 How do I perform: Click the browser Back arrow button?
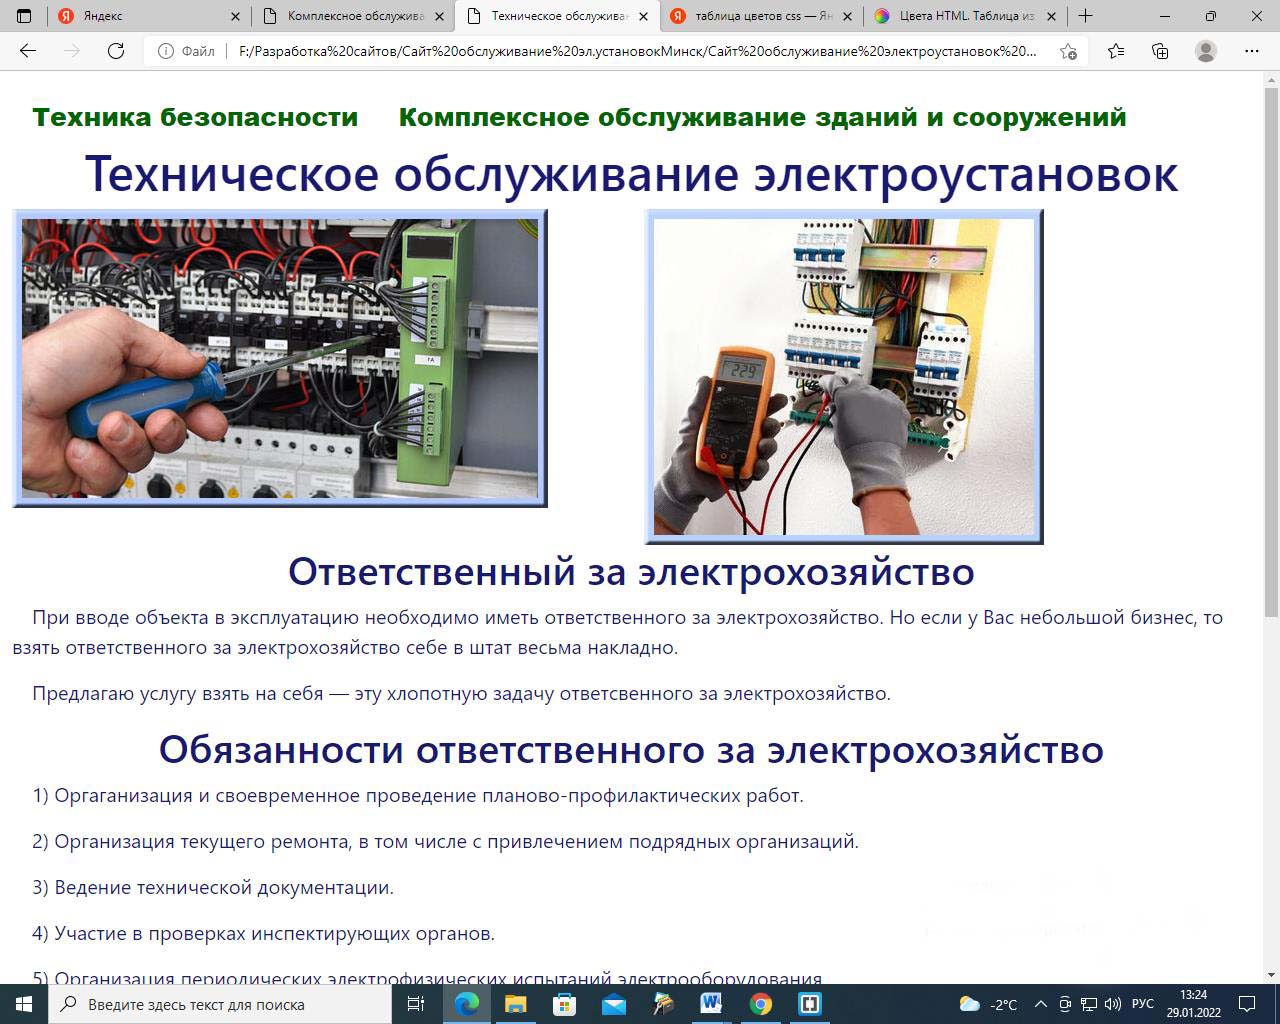[28, 51]
